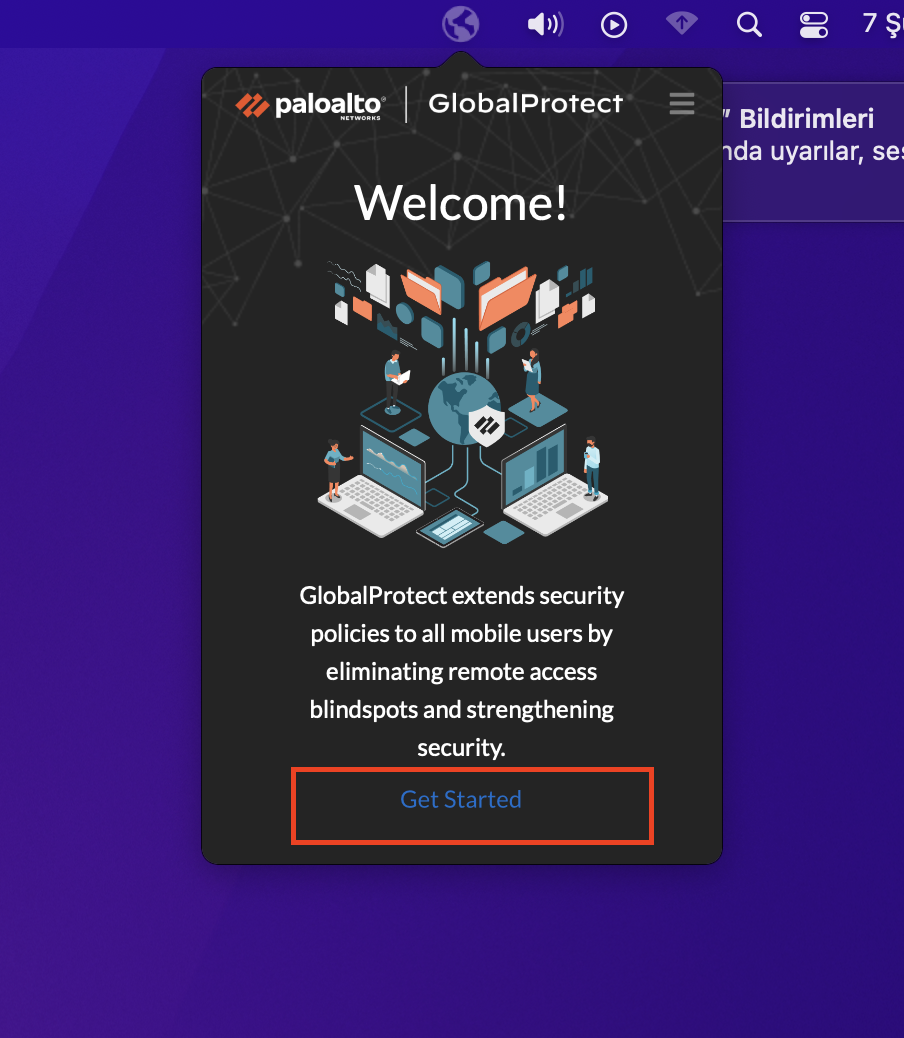Open Spotlight search magnifier icon
Viewport: 904px width, 1038px height.
[749, 24]
